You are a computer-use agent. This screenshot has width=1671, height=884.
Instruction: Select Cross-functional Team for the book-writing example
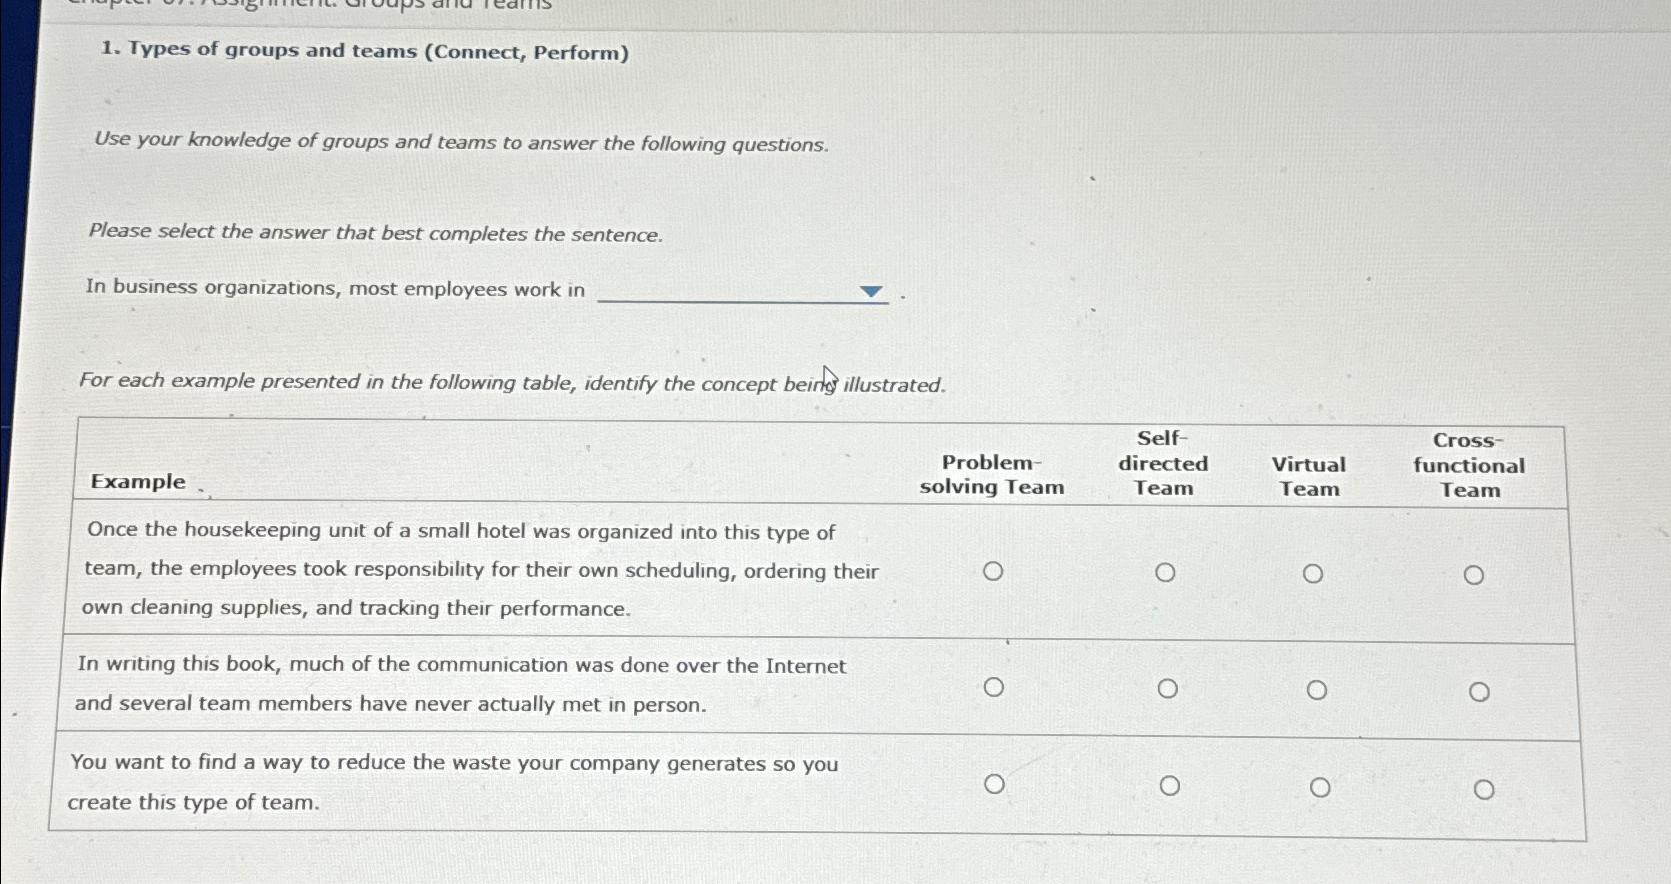click(1479, 690)
